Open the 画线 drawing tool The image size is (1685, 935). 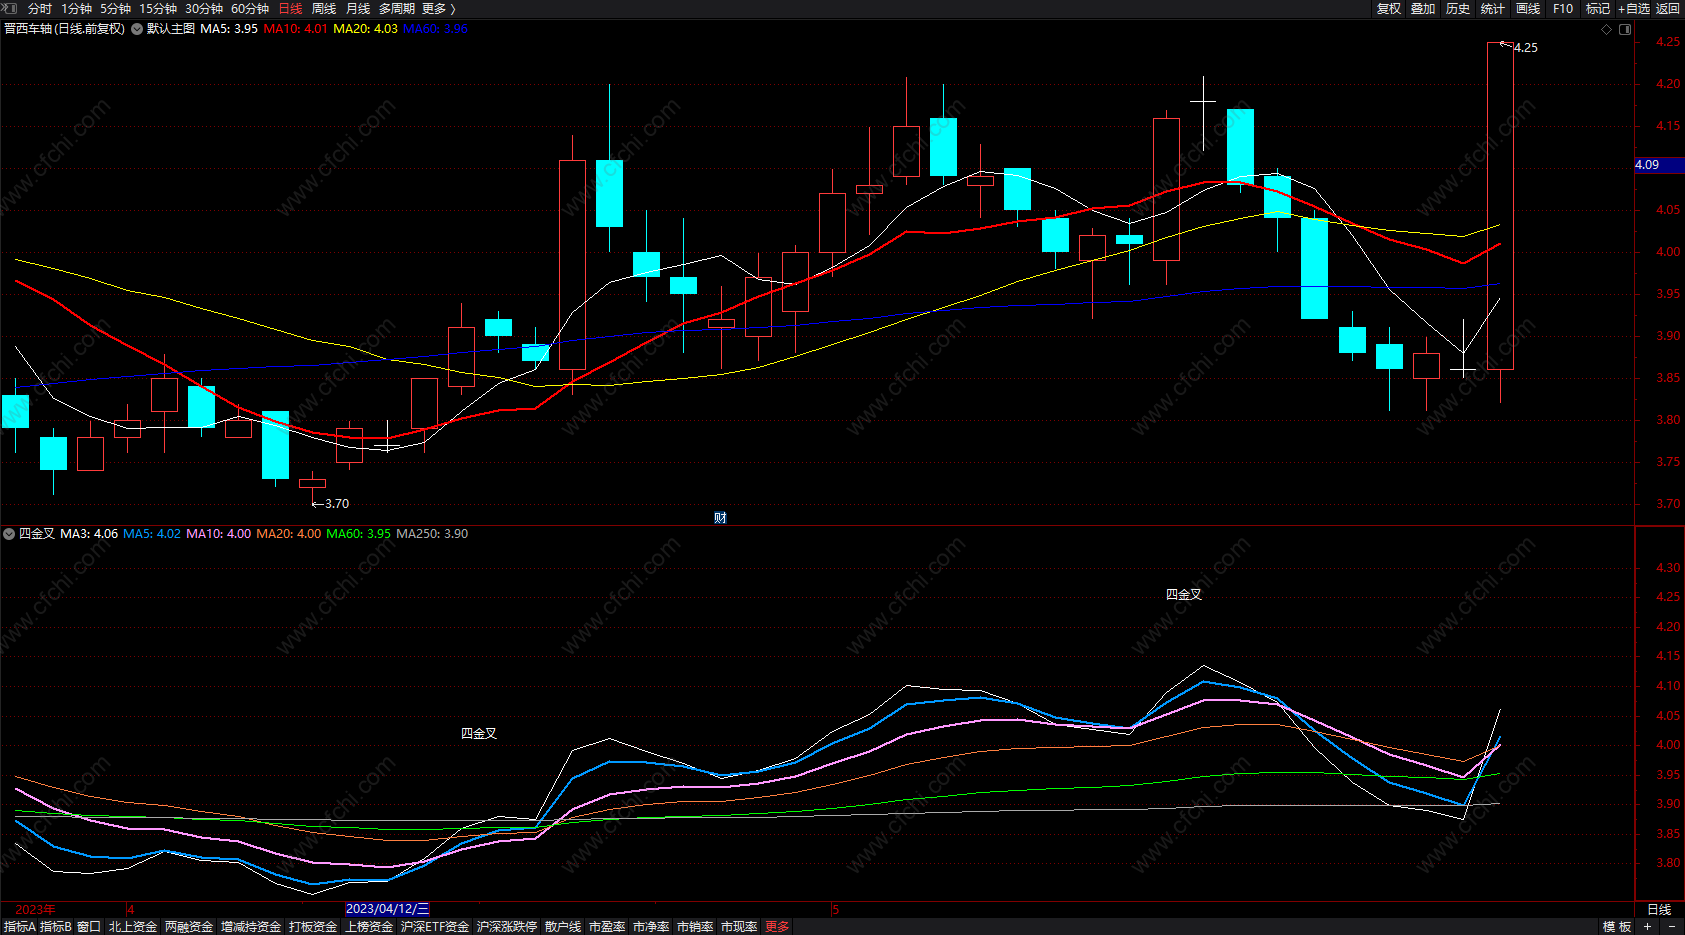point(1527,8)
